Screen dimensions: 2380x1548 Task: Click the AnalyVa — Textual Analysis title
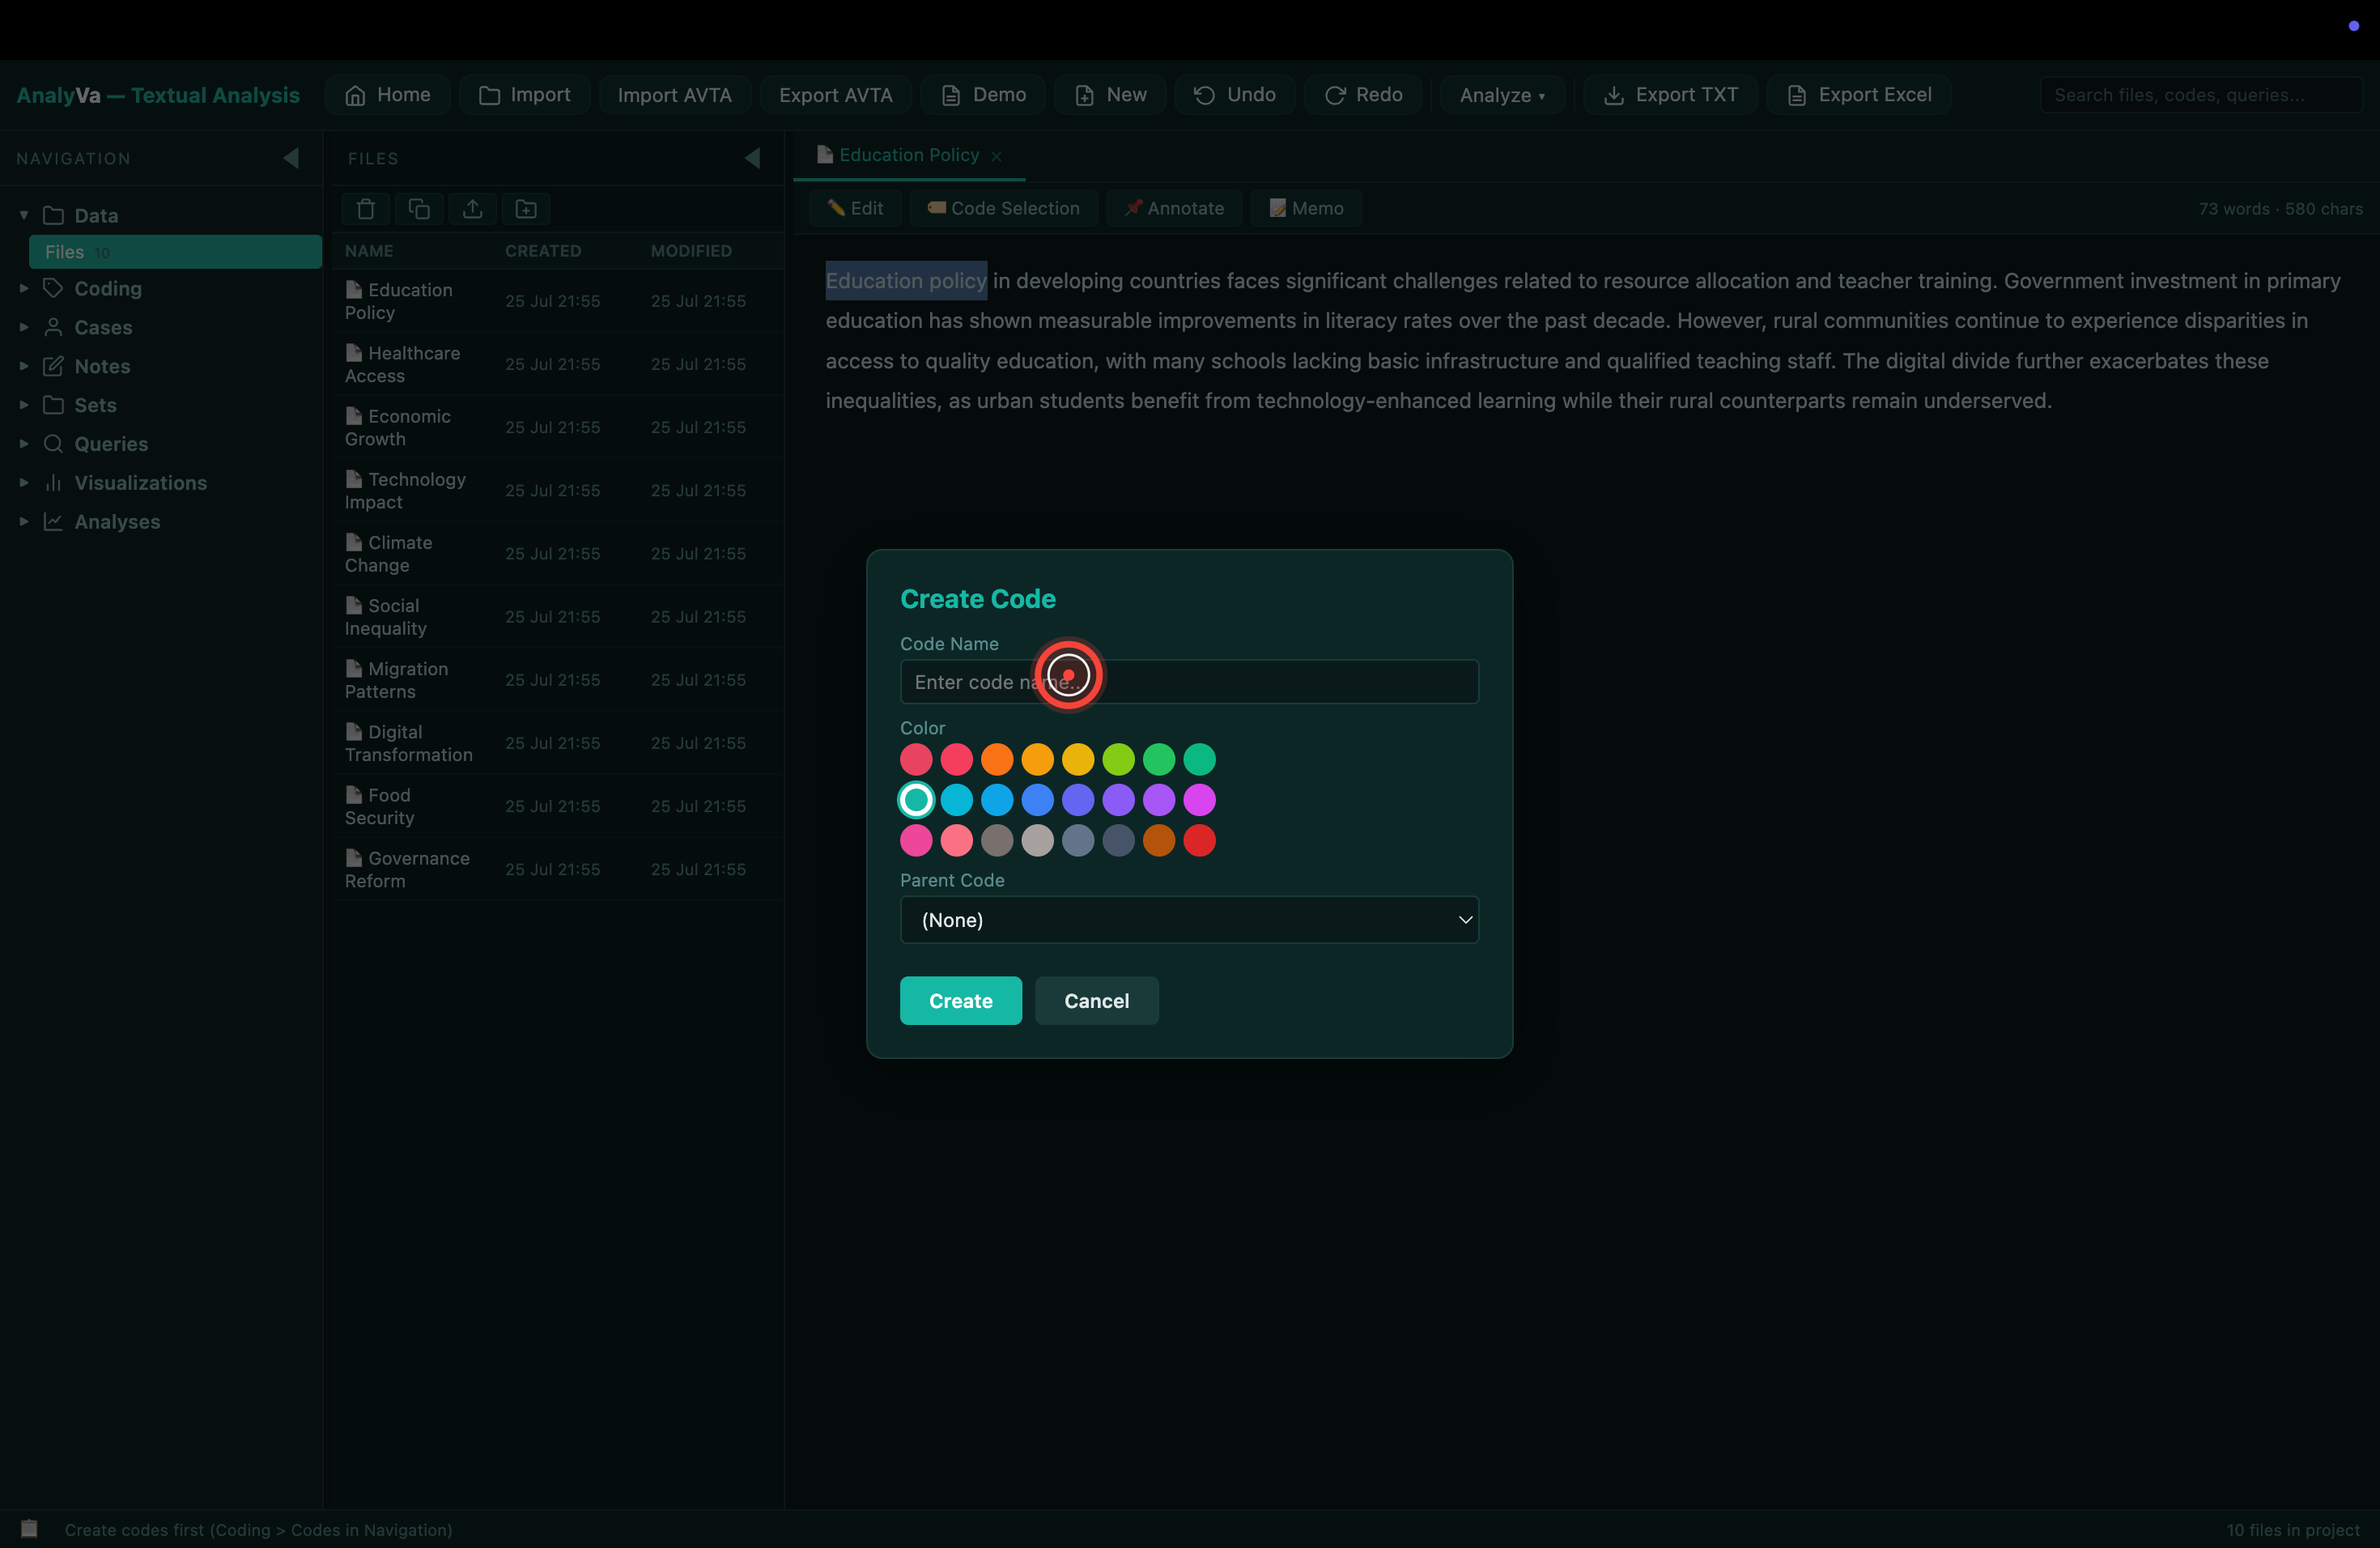coord(158,95)
